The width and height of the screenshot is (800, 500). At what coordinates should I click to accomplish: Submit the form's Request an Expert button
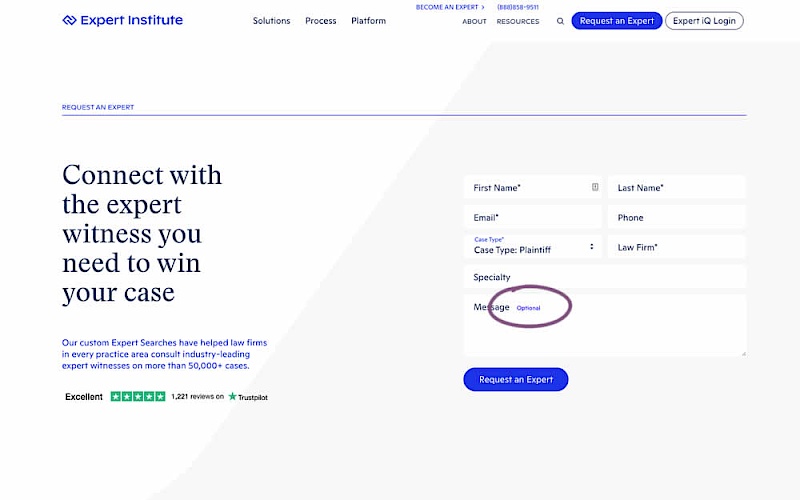[515, 380]
